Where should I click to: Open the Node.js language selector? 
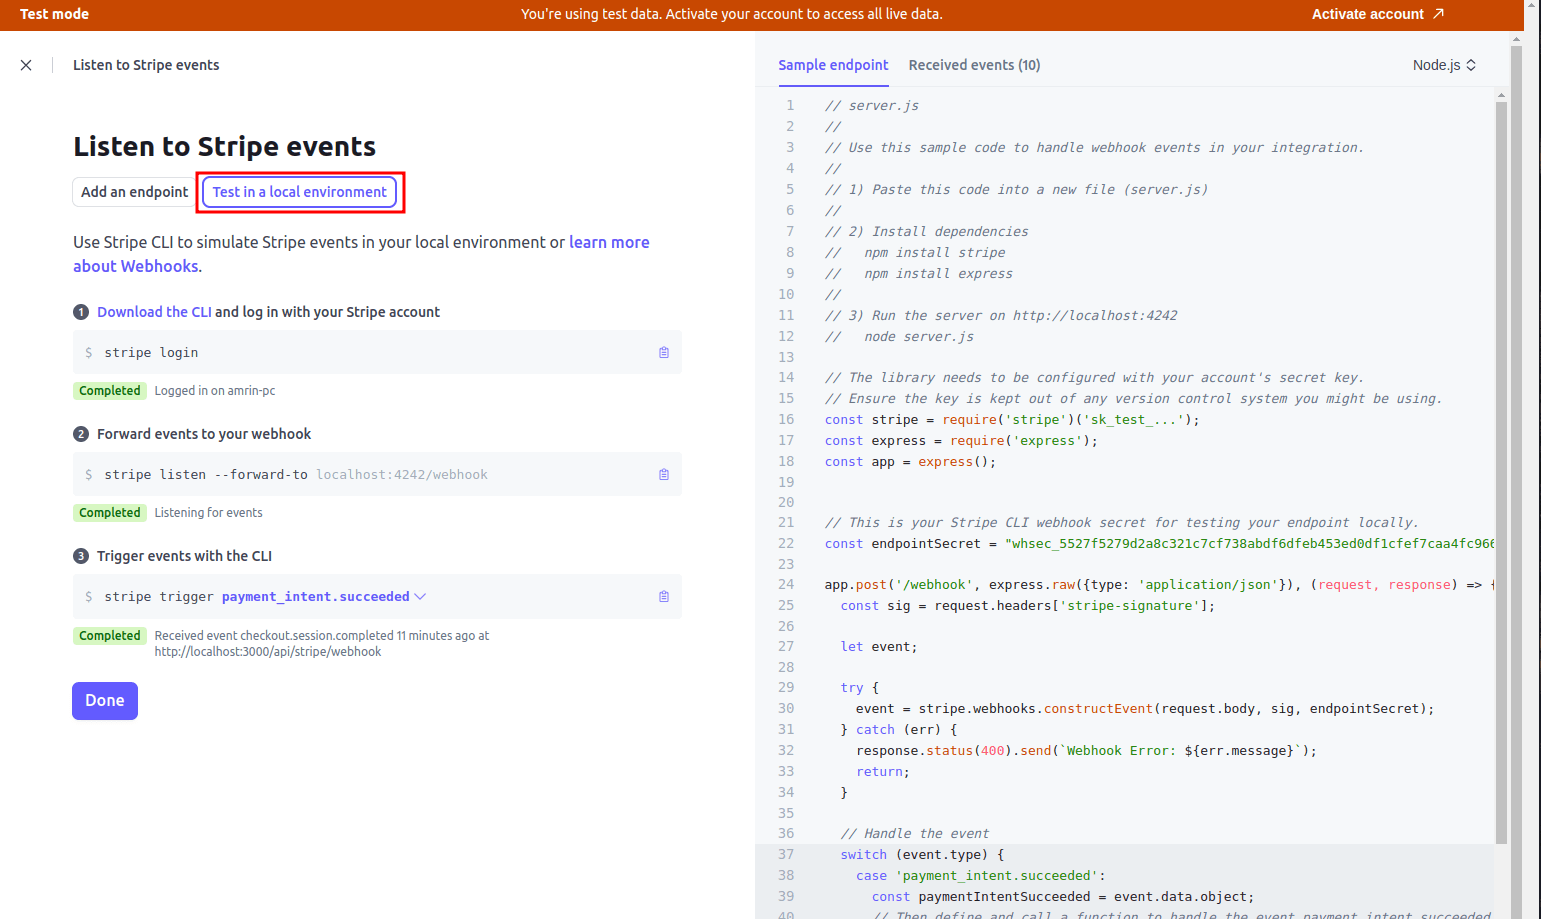pos(1443,64)
